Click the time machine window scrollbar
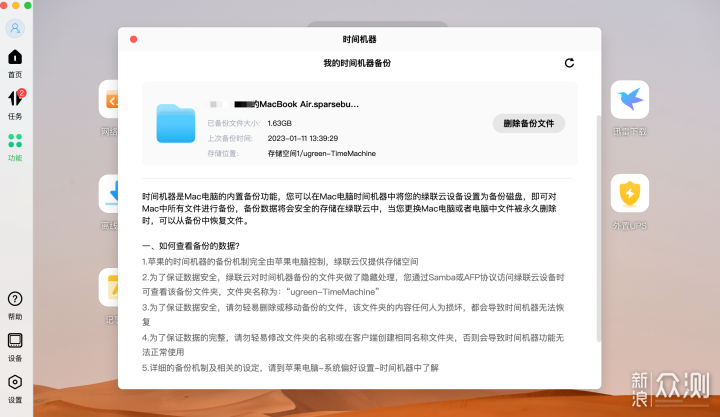Image resolution: width=720 pixels, height=417 pixels. click(598, 228)
